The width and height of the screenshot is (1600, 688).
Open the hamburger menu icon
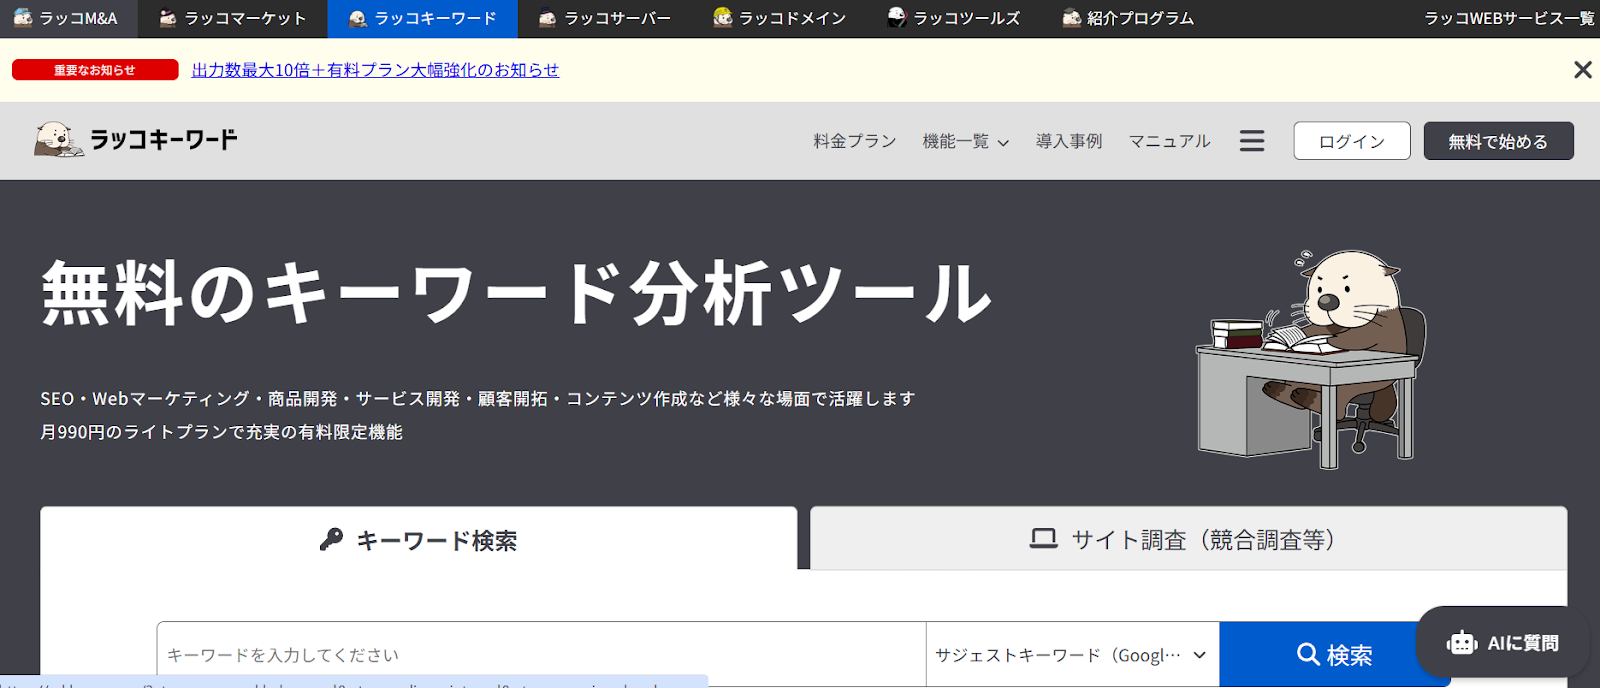(x=1252, y=141)
